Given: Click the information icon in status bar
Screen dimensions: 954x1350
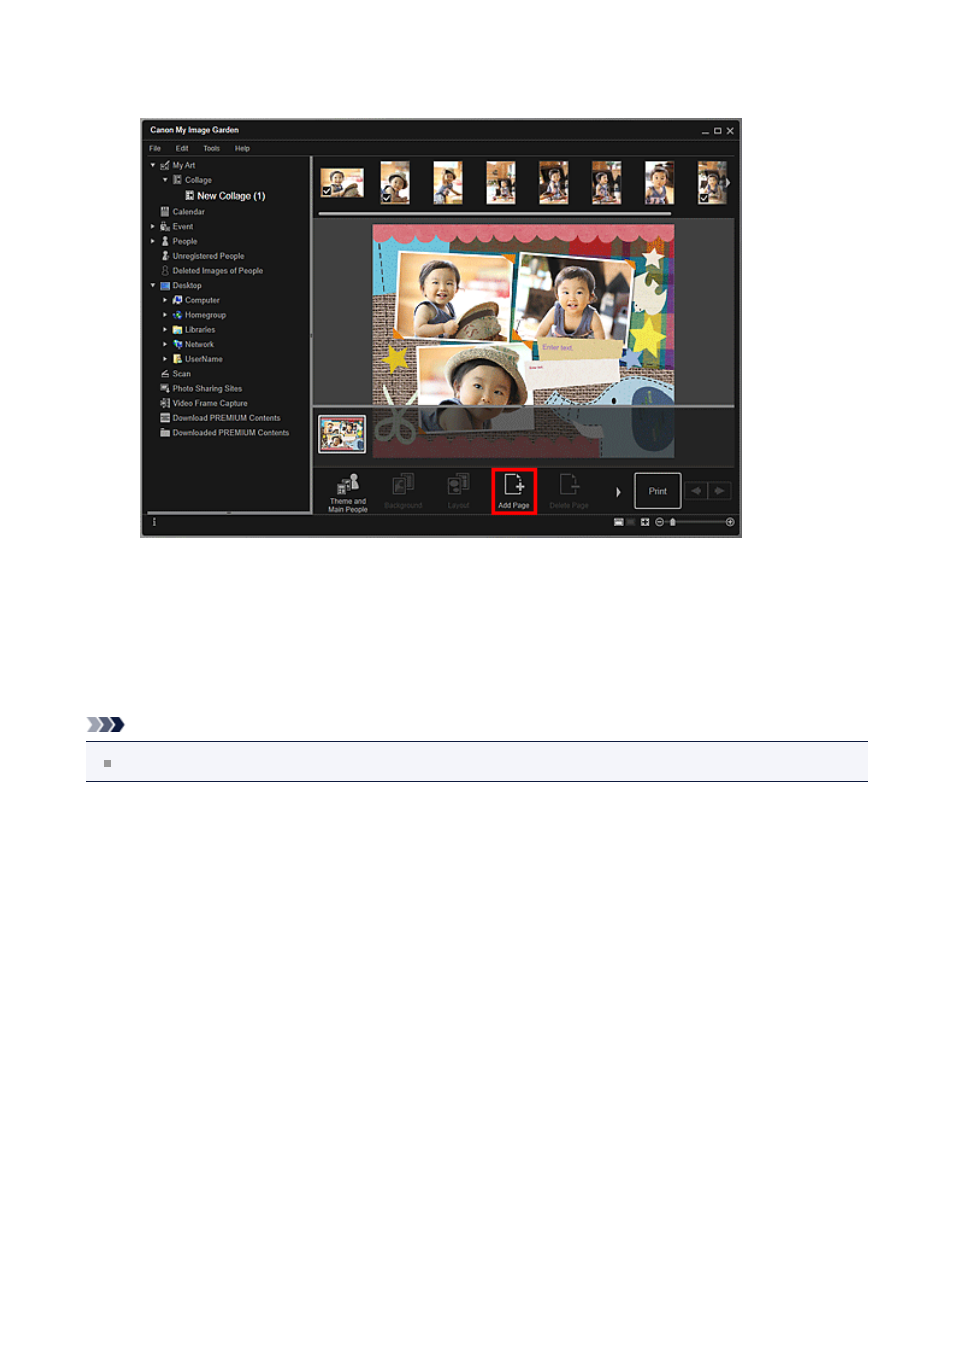Looking at the screenshot, I should click(x=154, y=522).
